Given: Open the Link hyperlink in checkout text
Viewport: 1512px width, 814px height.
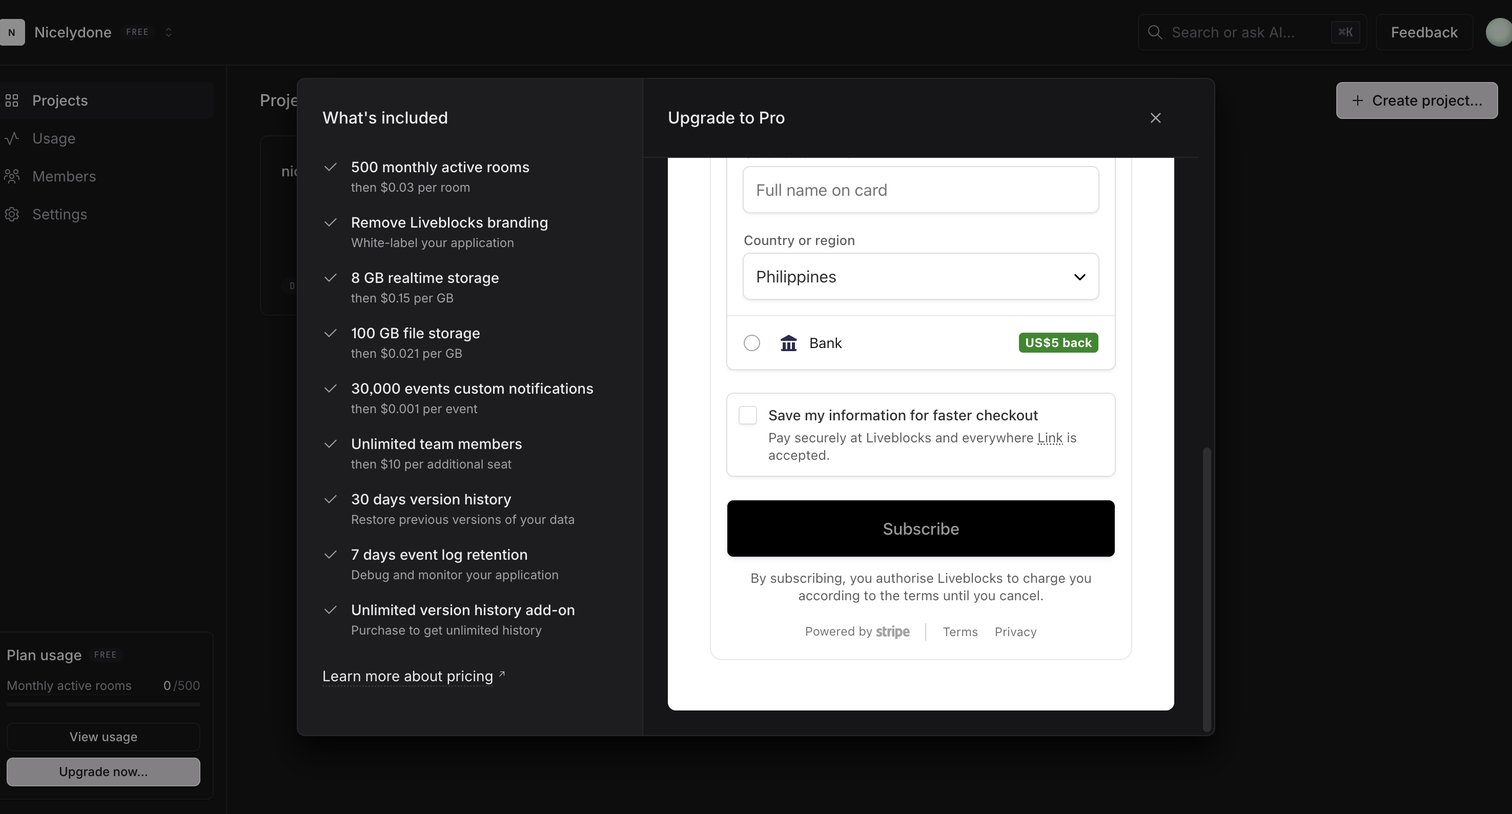Looking at the screenshot, I should 1050,438.
